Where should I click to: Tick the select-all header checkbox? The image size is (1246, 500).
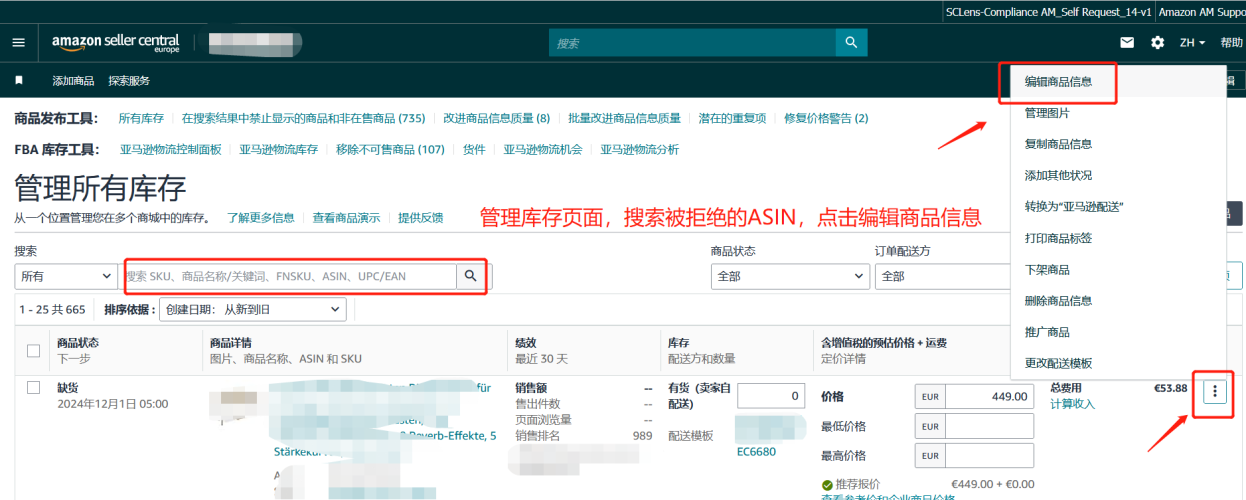[34, 350]
